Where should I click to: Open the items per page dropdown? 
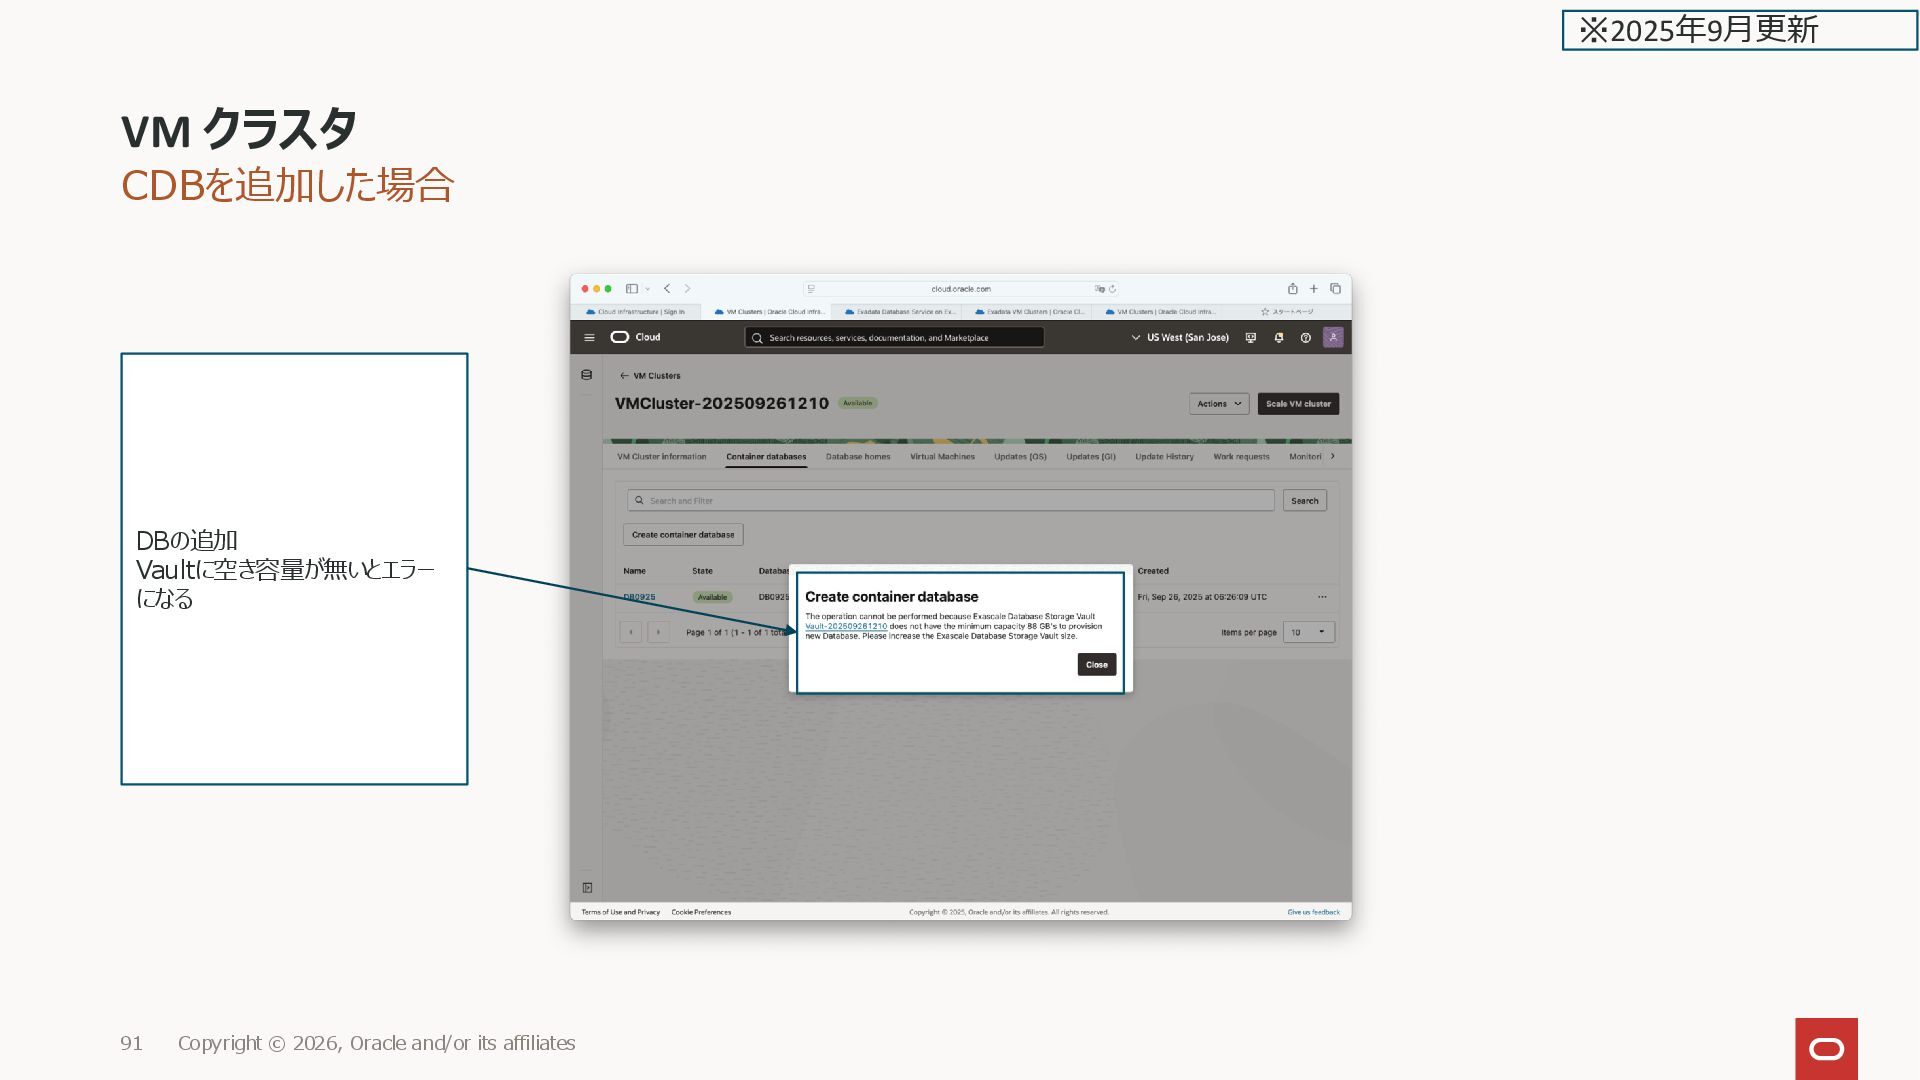[1308, 632]
